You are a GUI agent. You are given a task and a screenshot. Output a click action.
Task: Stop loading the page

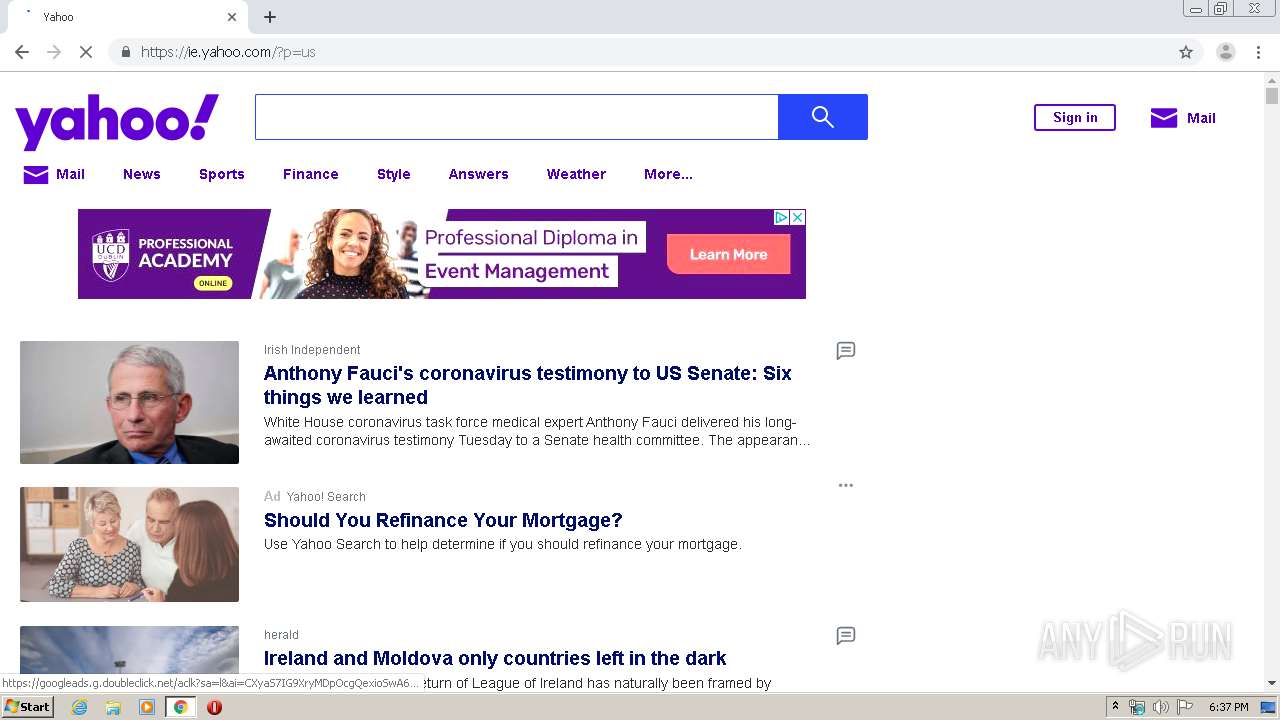point(86,52)
